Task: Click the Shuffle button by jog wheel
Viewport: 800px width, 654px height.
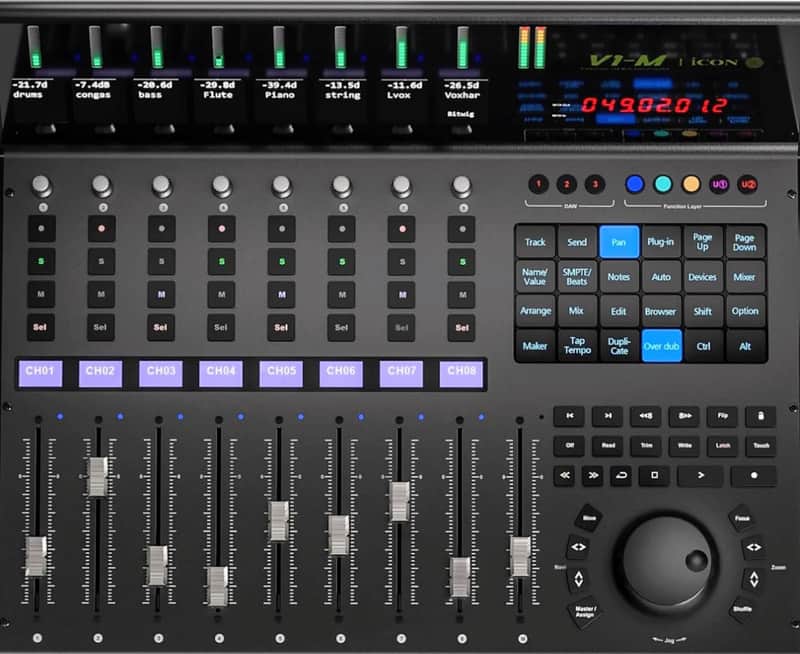Action: (x=742, y=610)
